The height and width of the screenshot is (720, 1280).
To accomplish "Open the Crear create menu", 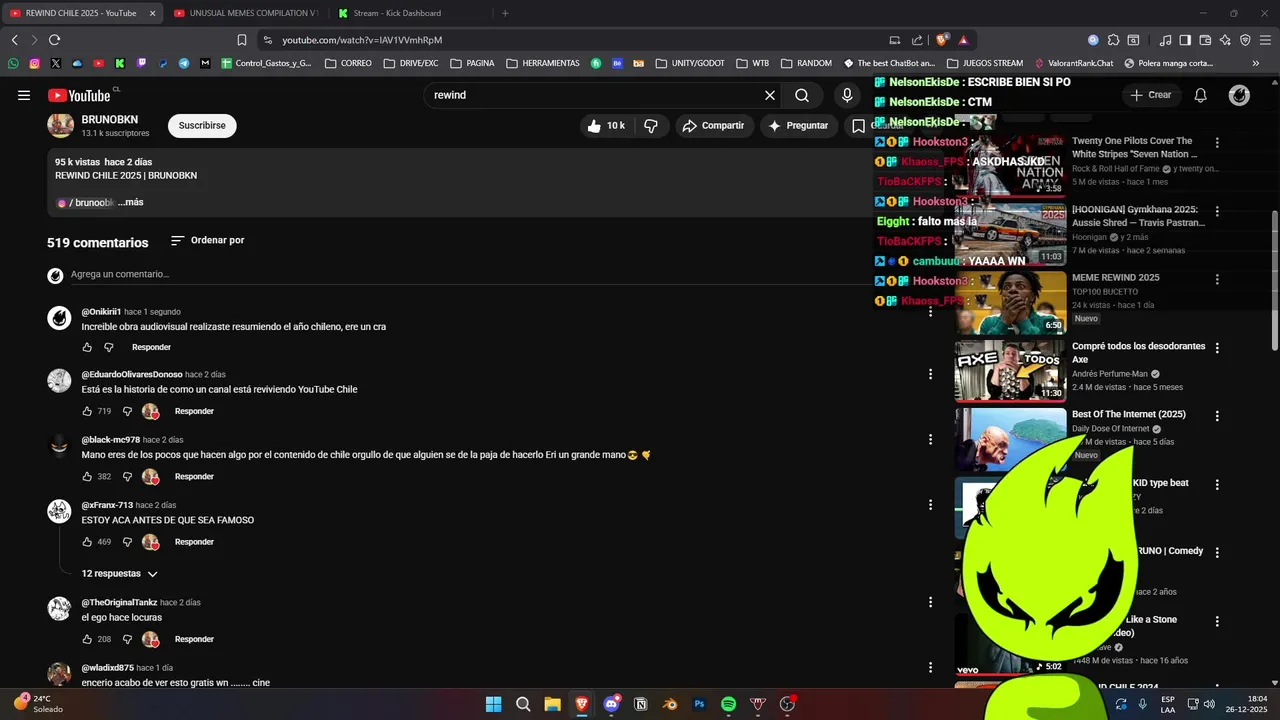I will [x=1150, y=95].
